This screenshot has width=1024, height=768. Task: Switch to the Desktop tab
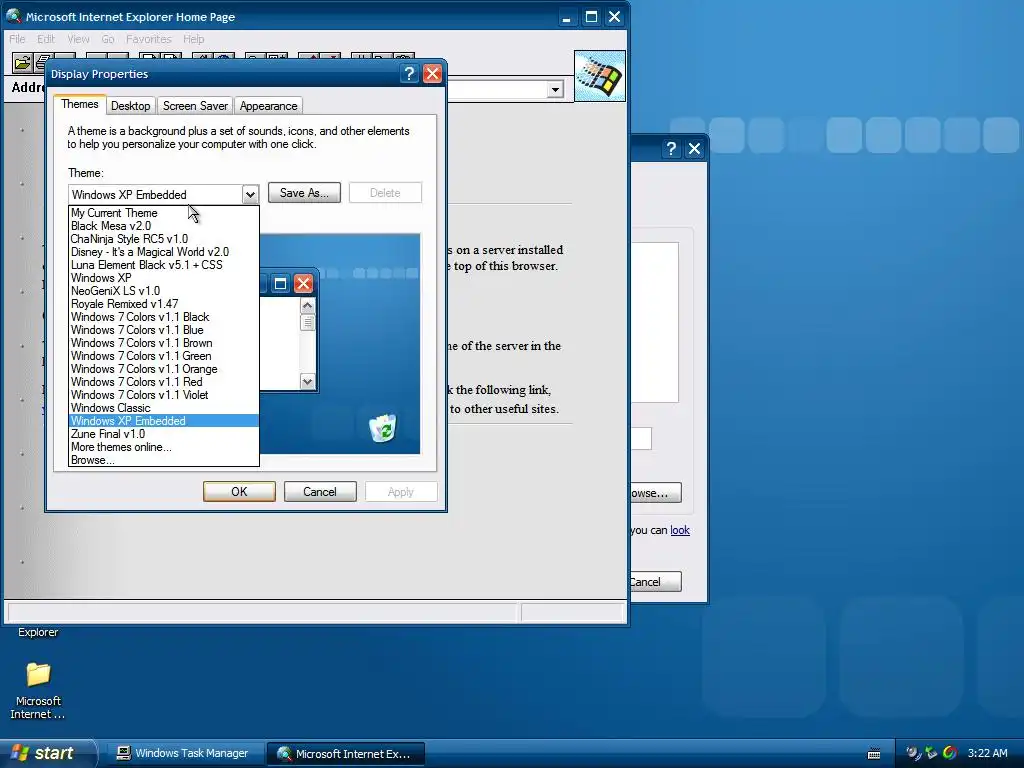(131, 106)
